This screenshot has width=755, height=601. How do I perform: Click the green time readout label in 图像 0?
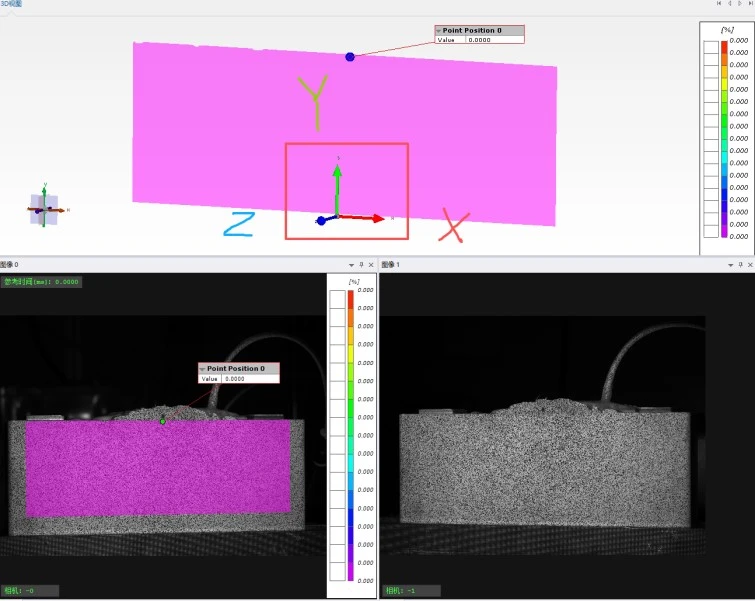(41, 282)
